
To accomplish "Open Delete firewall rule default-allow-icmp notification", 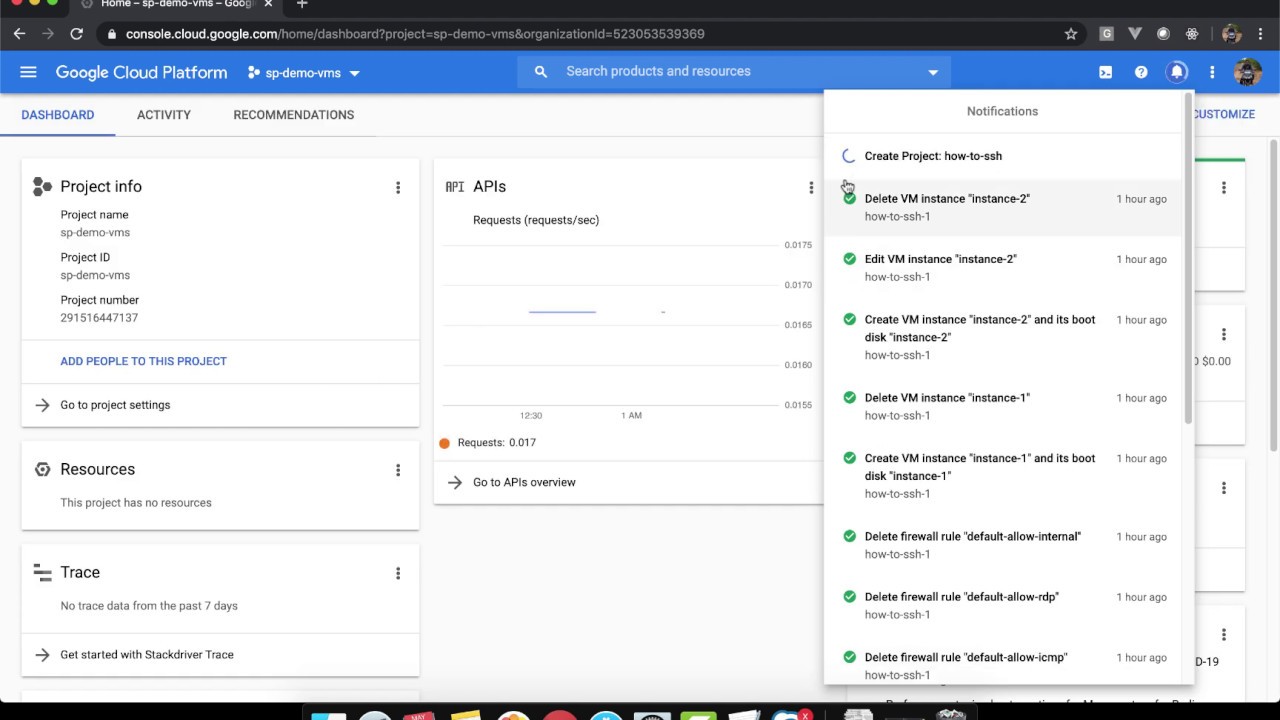I will (1003, 666).
